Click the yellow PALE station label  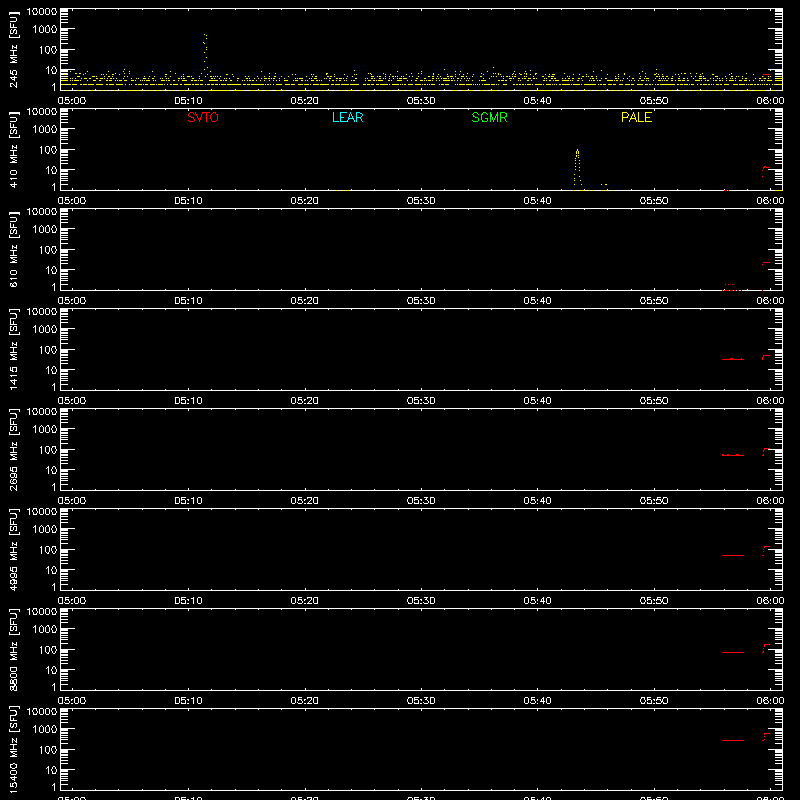(x=636, y=117)
